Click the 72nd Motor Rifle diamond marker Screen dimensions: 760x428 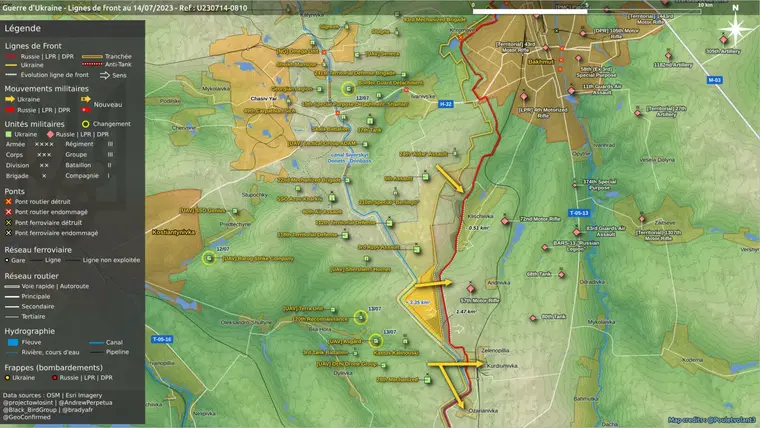505,221
